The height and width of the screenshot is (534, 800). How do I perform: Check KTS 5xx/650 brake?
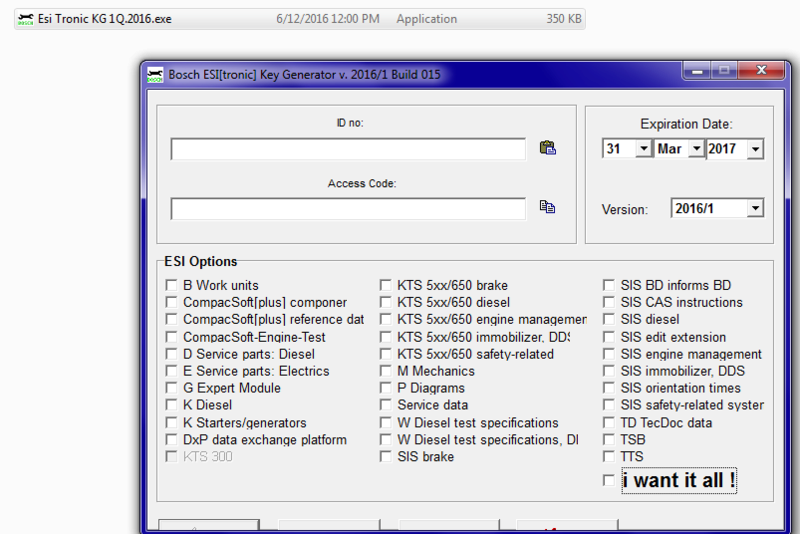(386, 285)
